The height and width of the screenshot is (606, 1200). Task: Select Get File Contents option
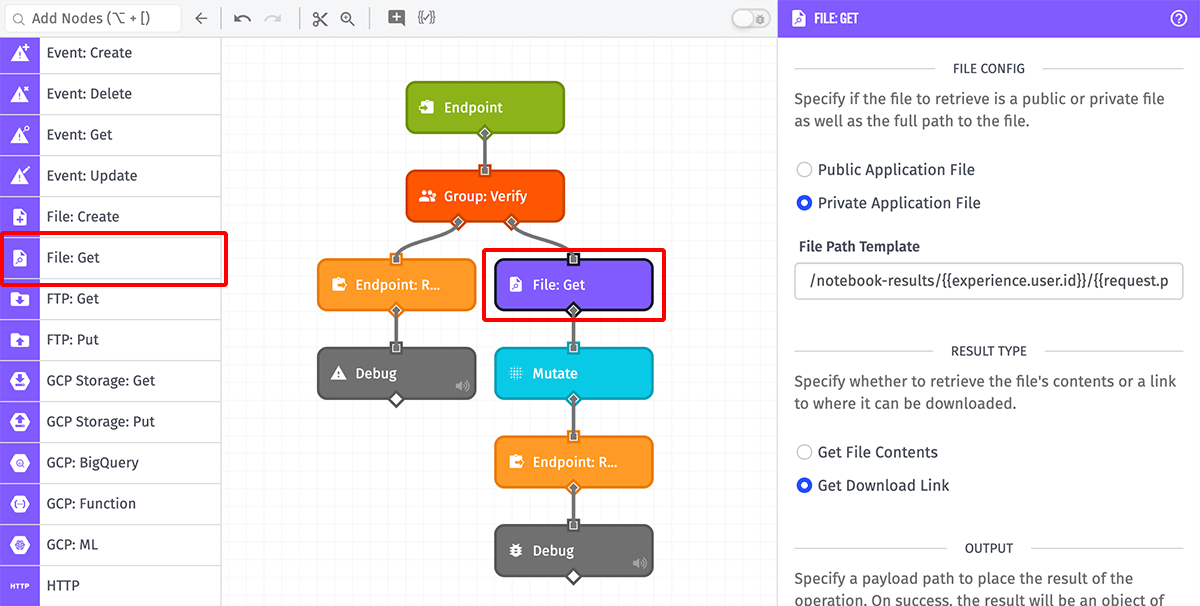[804, 452]
